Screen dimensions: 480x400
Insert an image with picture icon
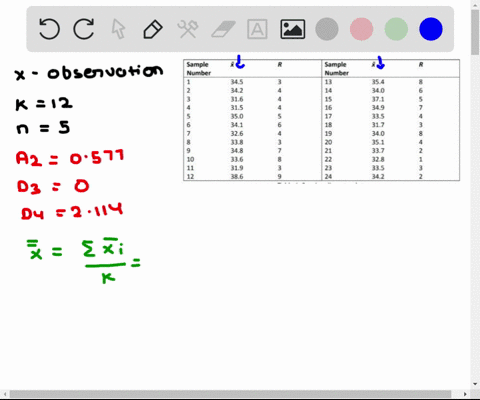[x=292, y=29]
